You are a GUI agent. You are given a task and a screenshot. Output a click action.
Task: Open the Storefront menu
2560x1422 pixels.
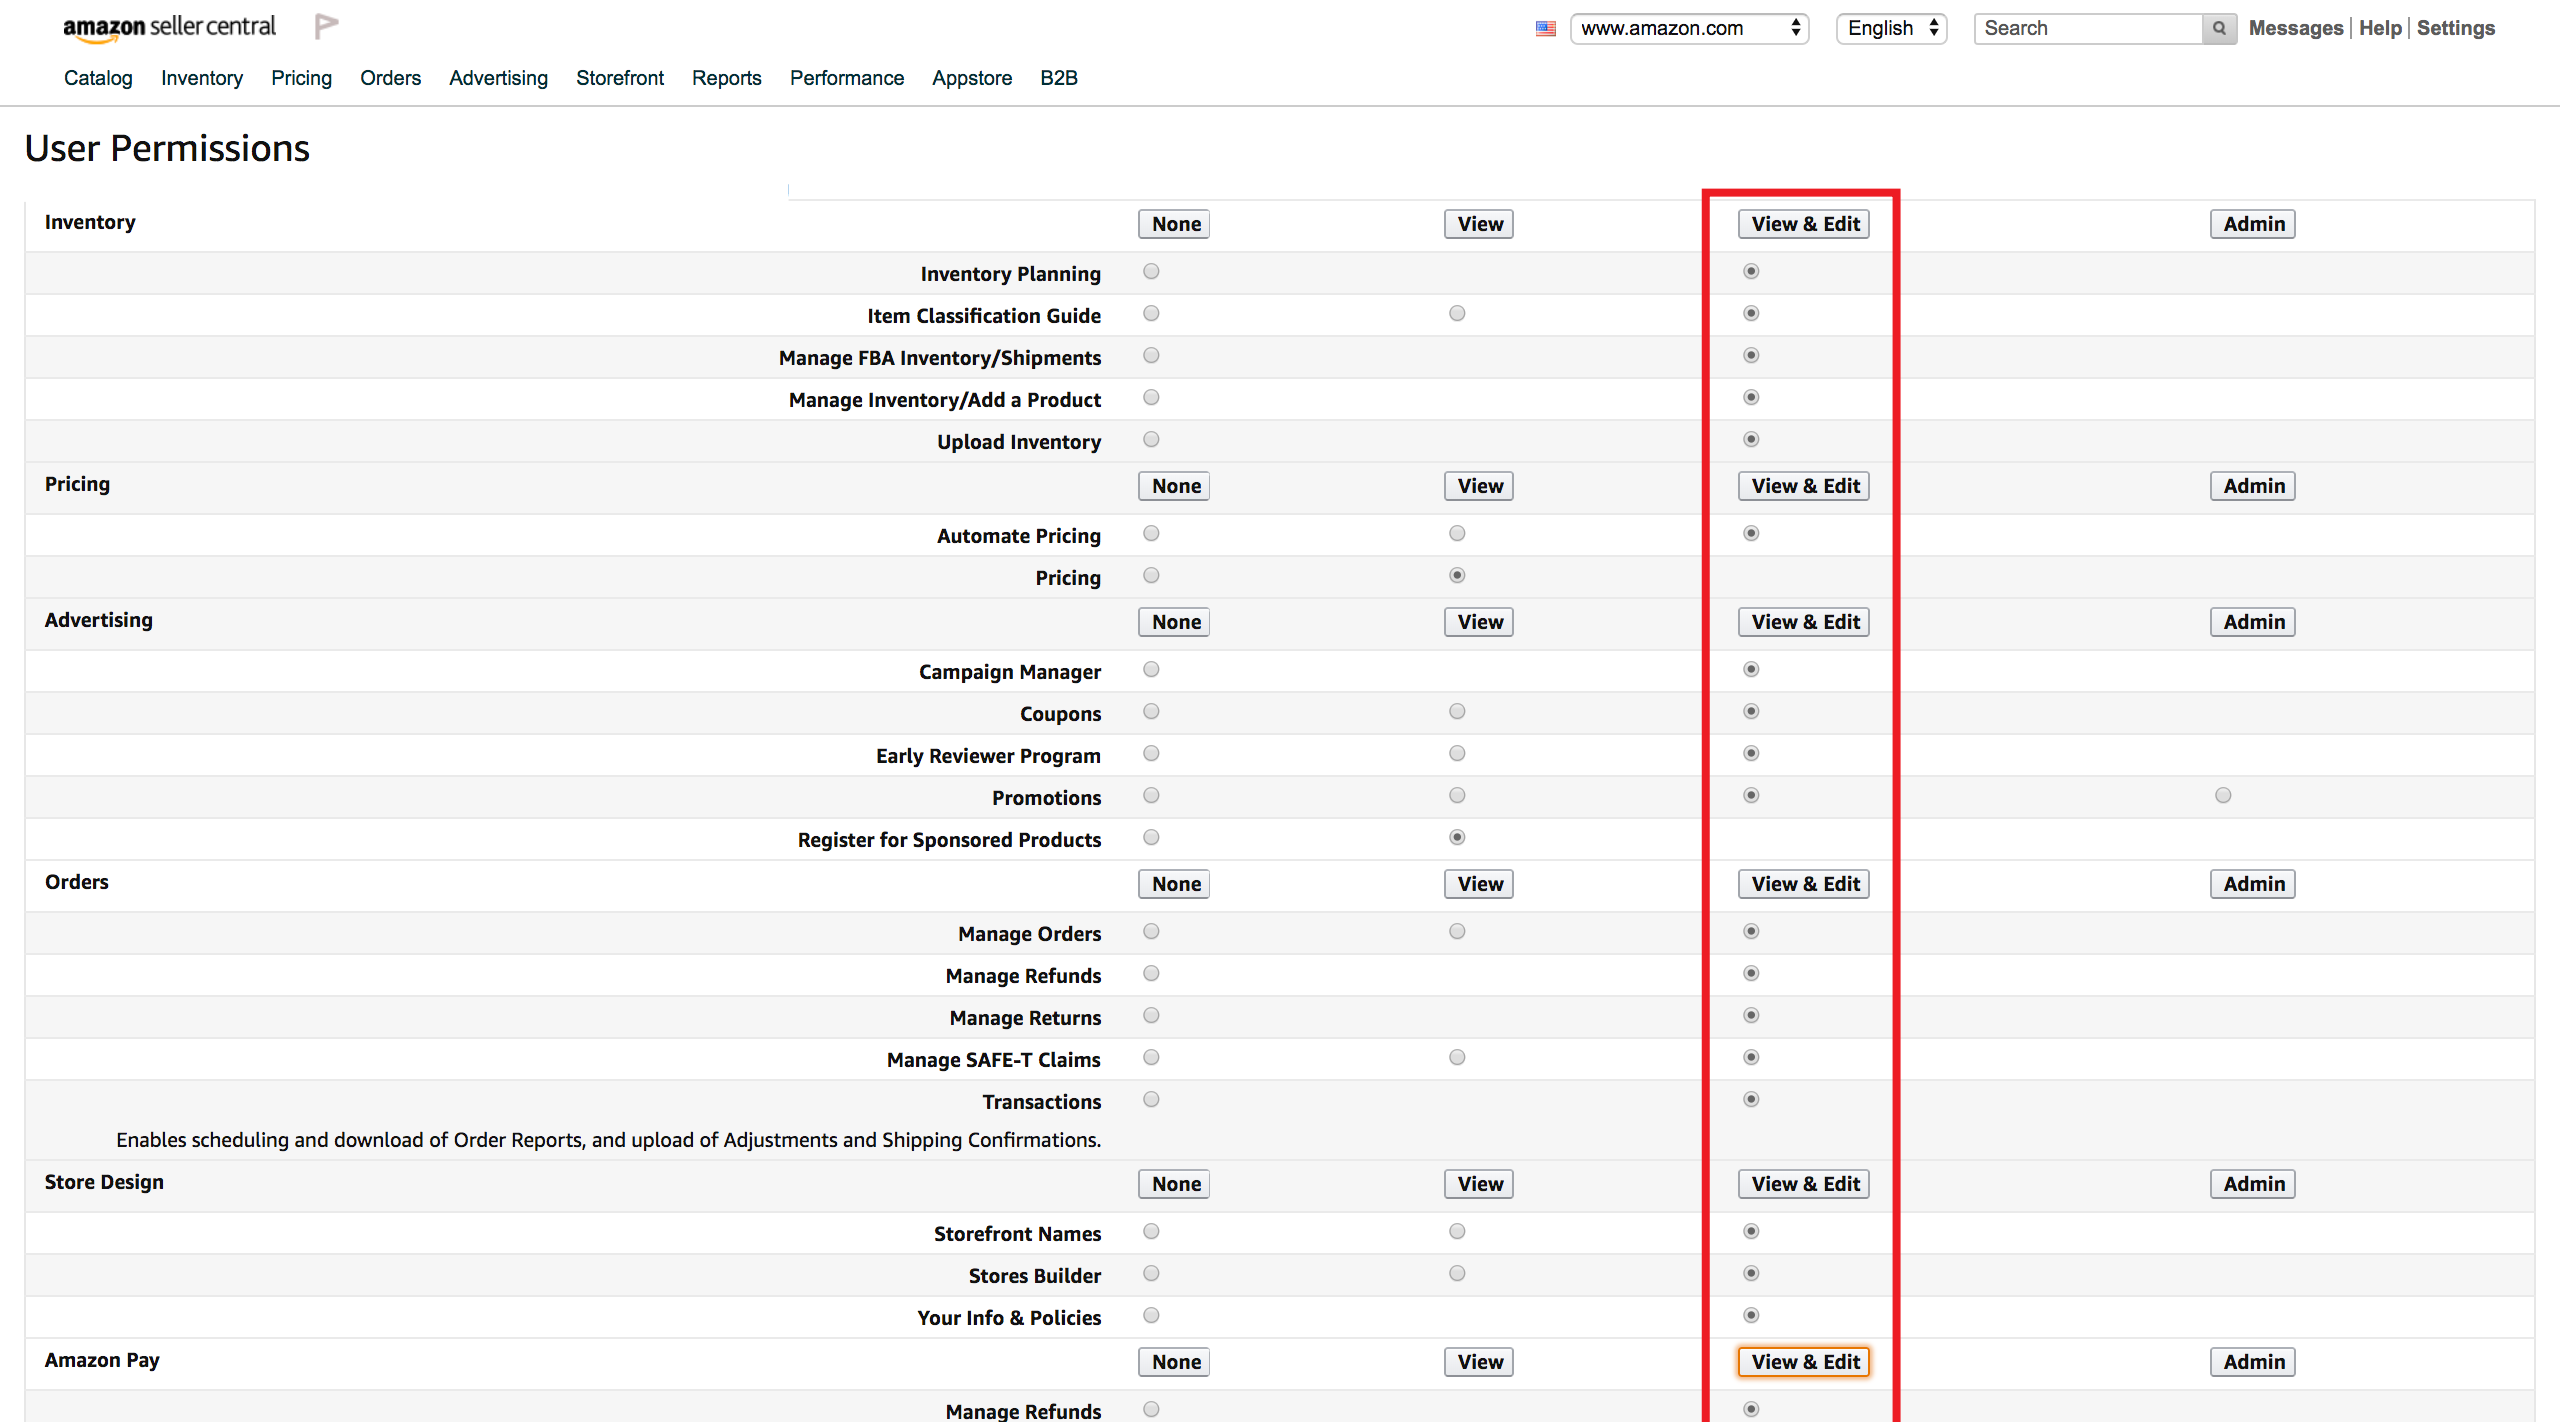pyautogui.click(x=620, y=78)
